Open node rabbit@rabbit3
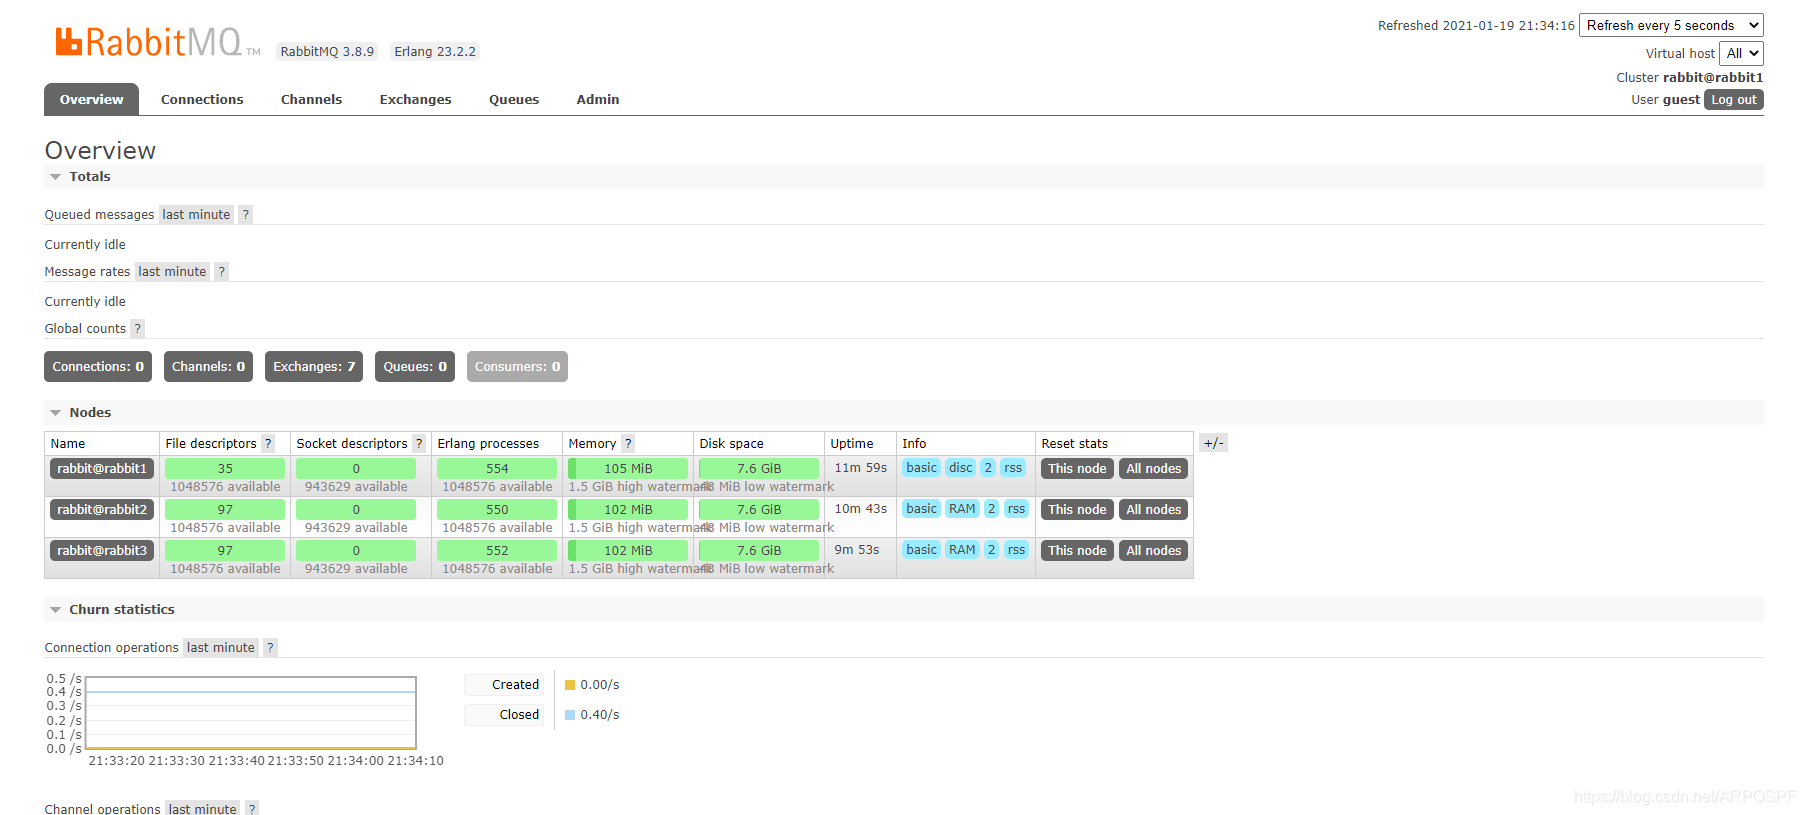This screenshot has width=1806, height=815. 102,550
